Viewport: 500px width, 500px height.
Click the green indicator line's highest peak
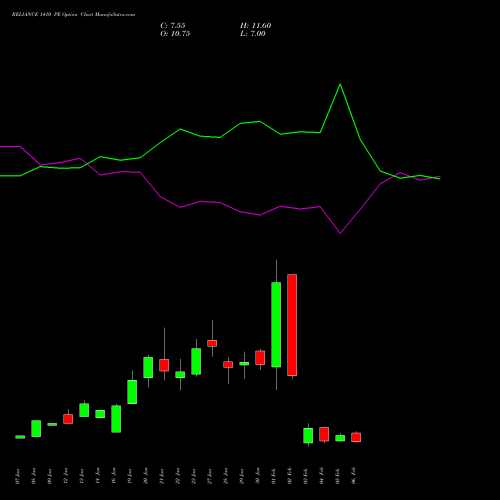(x=340, y=84)
